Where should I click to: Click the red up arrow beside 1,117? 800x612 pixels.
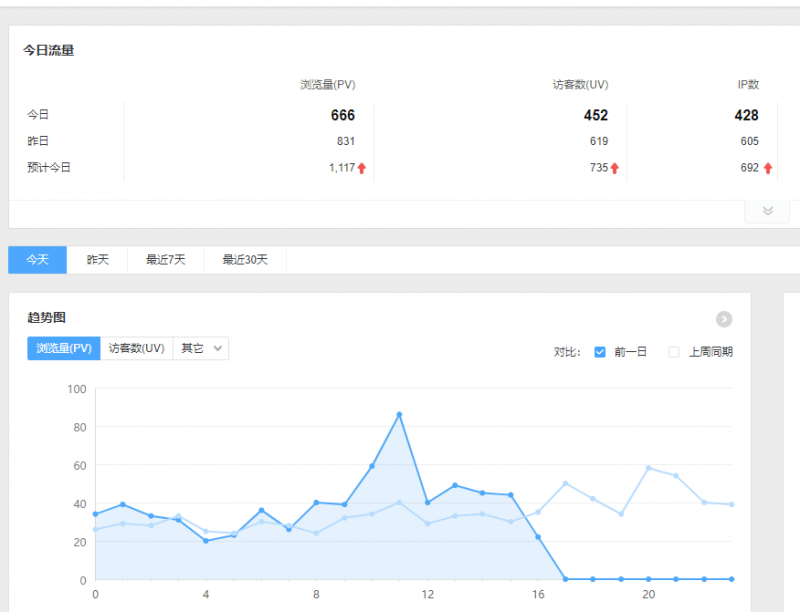[362, 168]
